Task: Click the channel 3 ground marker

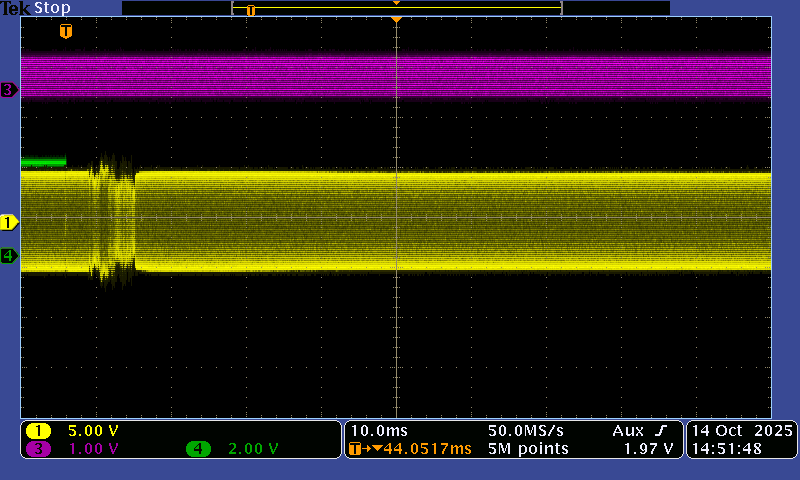Action: [x=10, y=90]
